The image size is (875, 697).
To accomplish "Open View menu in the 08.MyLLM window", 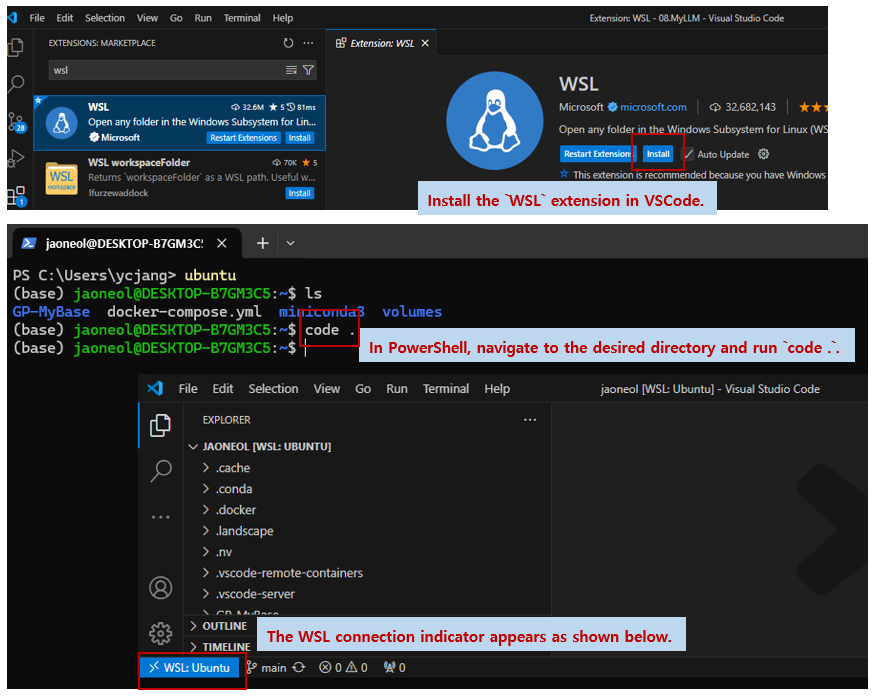I will click(147, 18).
